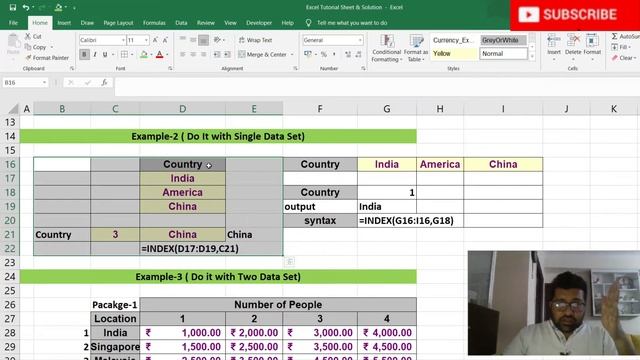Decrease the indent
The width and height of the screenshot is (640, 360).
(x=217, y=54)
